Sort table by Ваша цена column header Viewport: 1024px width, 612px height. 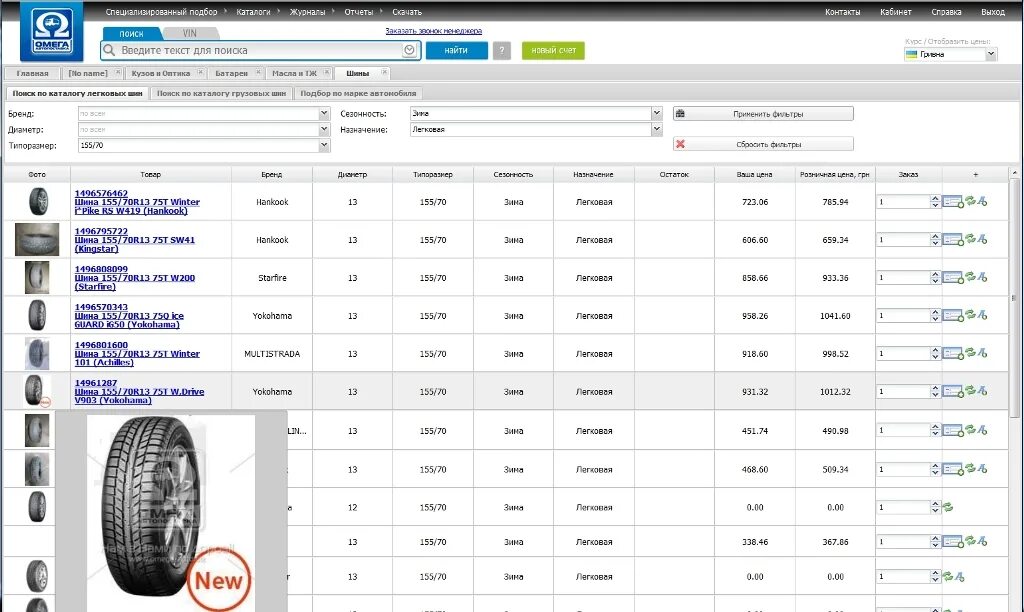[x=754, y=174]
